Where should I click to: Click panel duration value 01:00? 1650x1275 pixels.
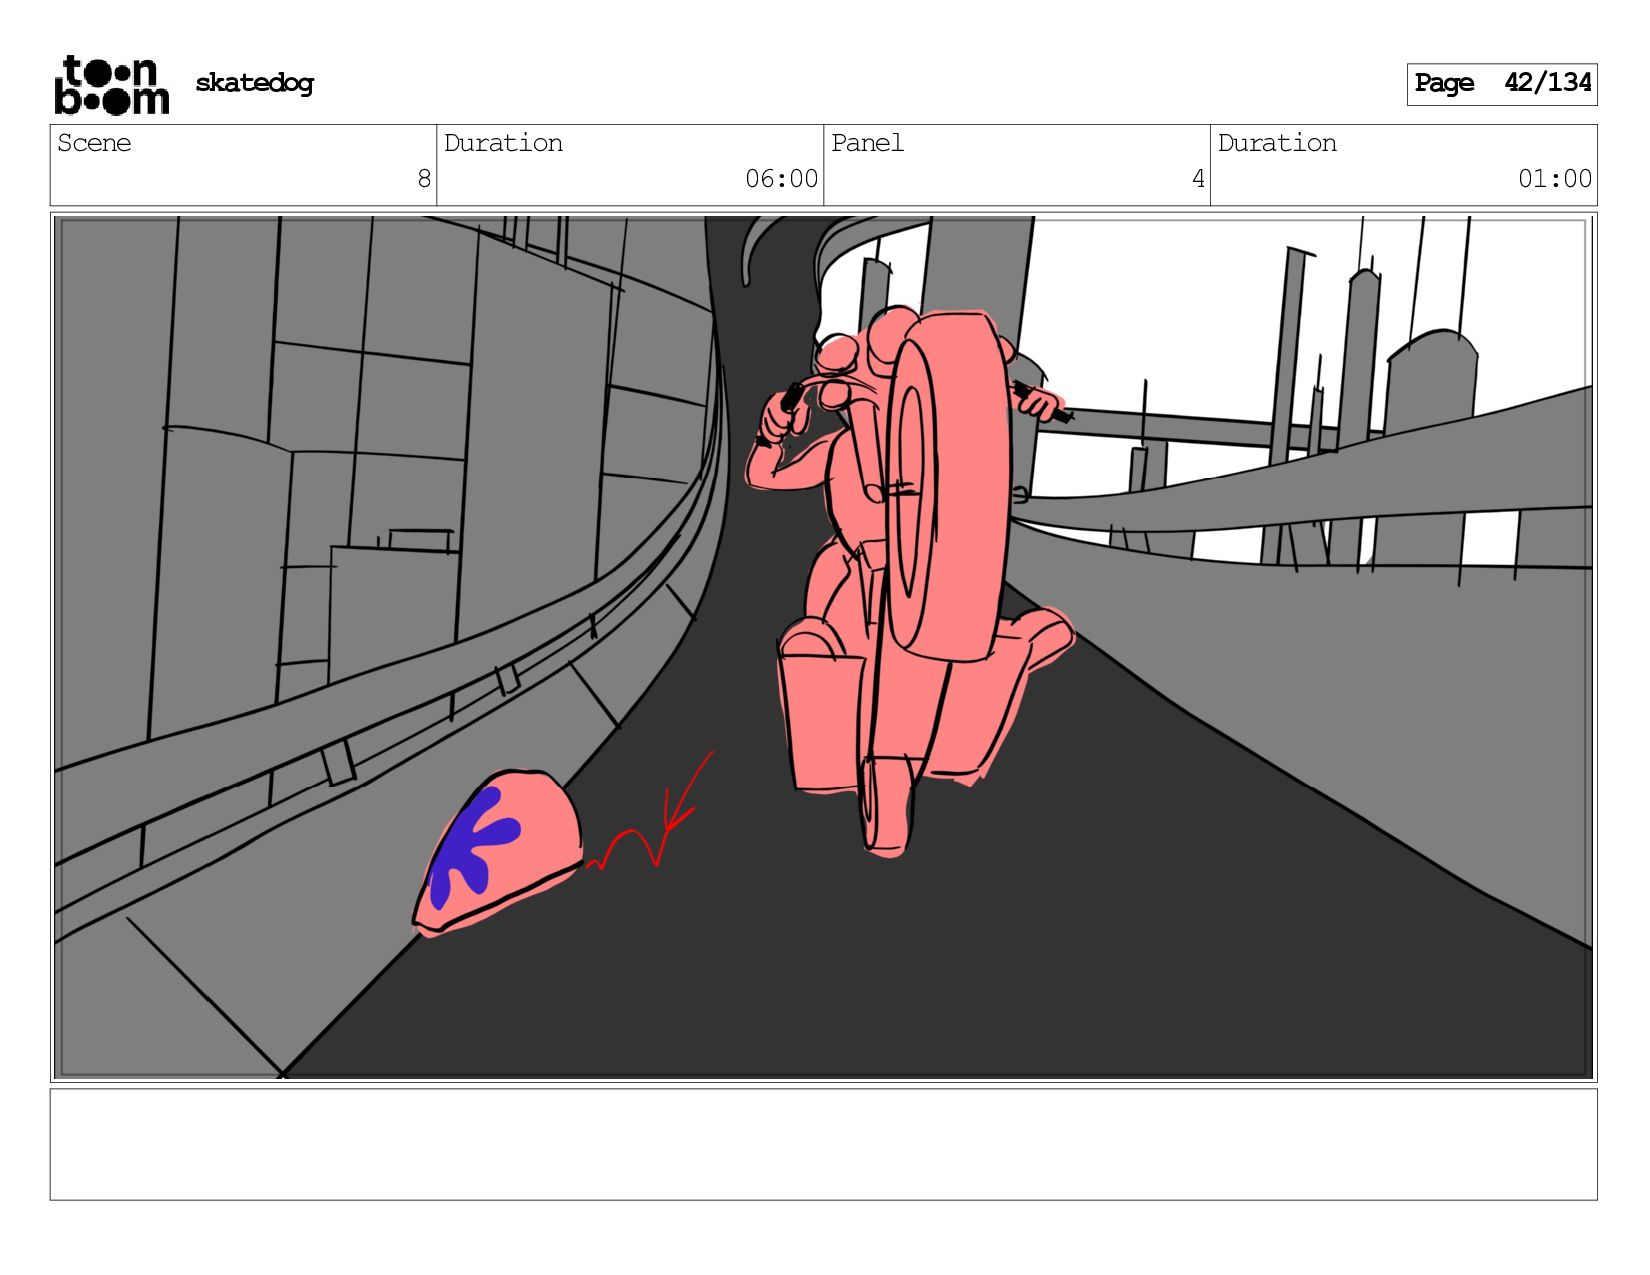pyautogui.click(x=1555, y=179)
